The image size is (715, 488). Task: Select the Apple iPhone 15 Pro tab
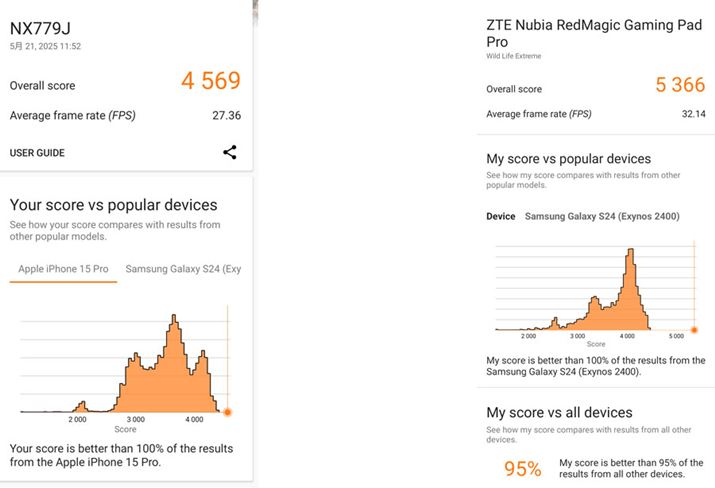[63, 269]
